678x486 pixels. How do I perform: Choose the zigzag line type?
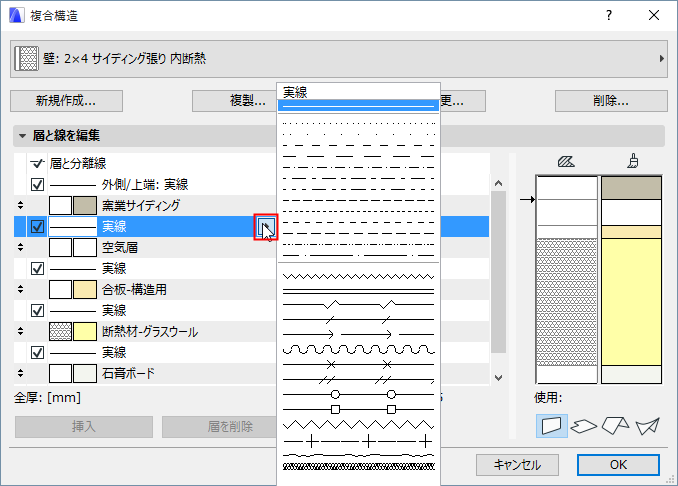click(x=358, y=276)
